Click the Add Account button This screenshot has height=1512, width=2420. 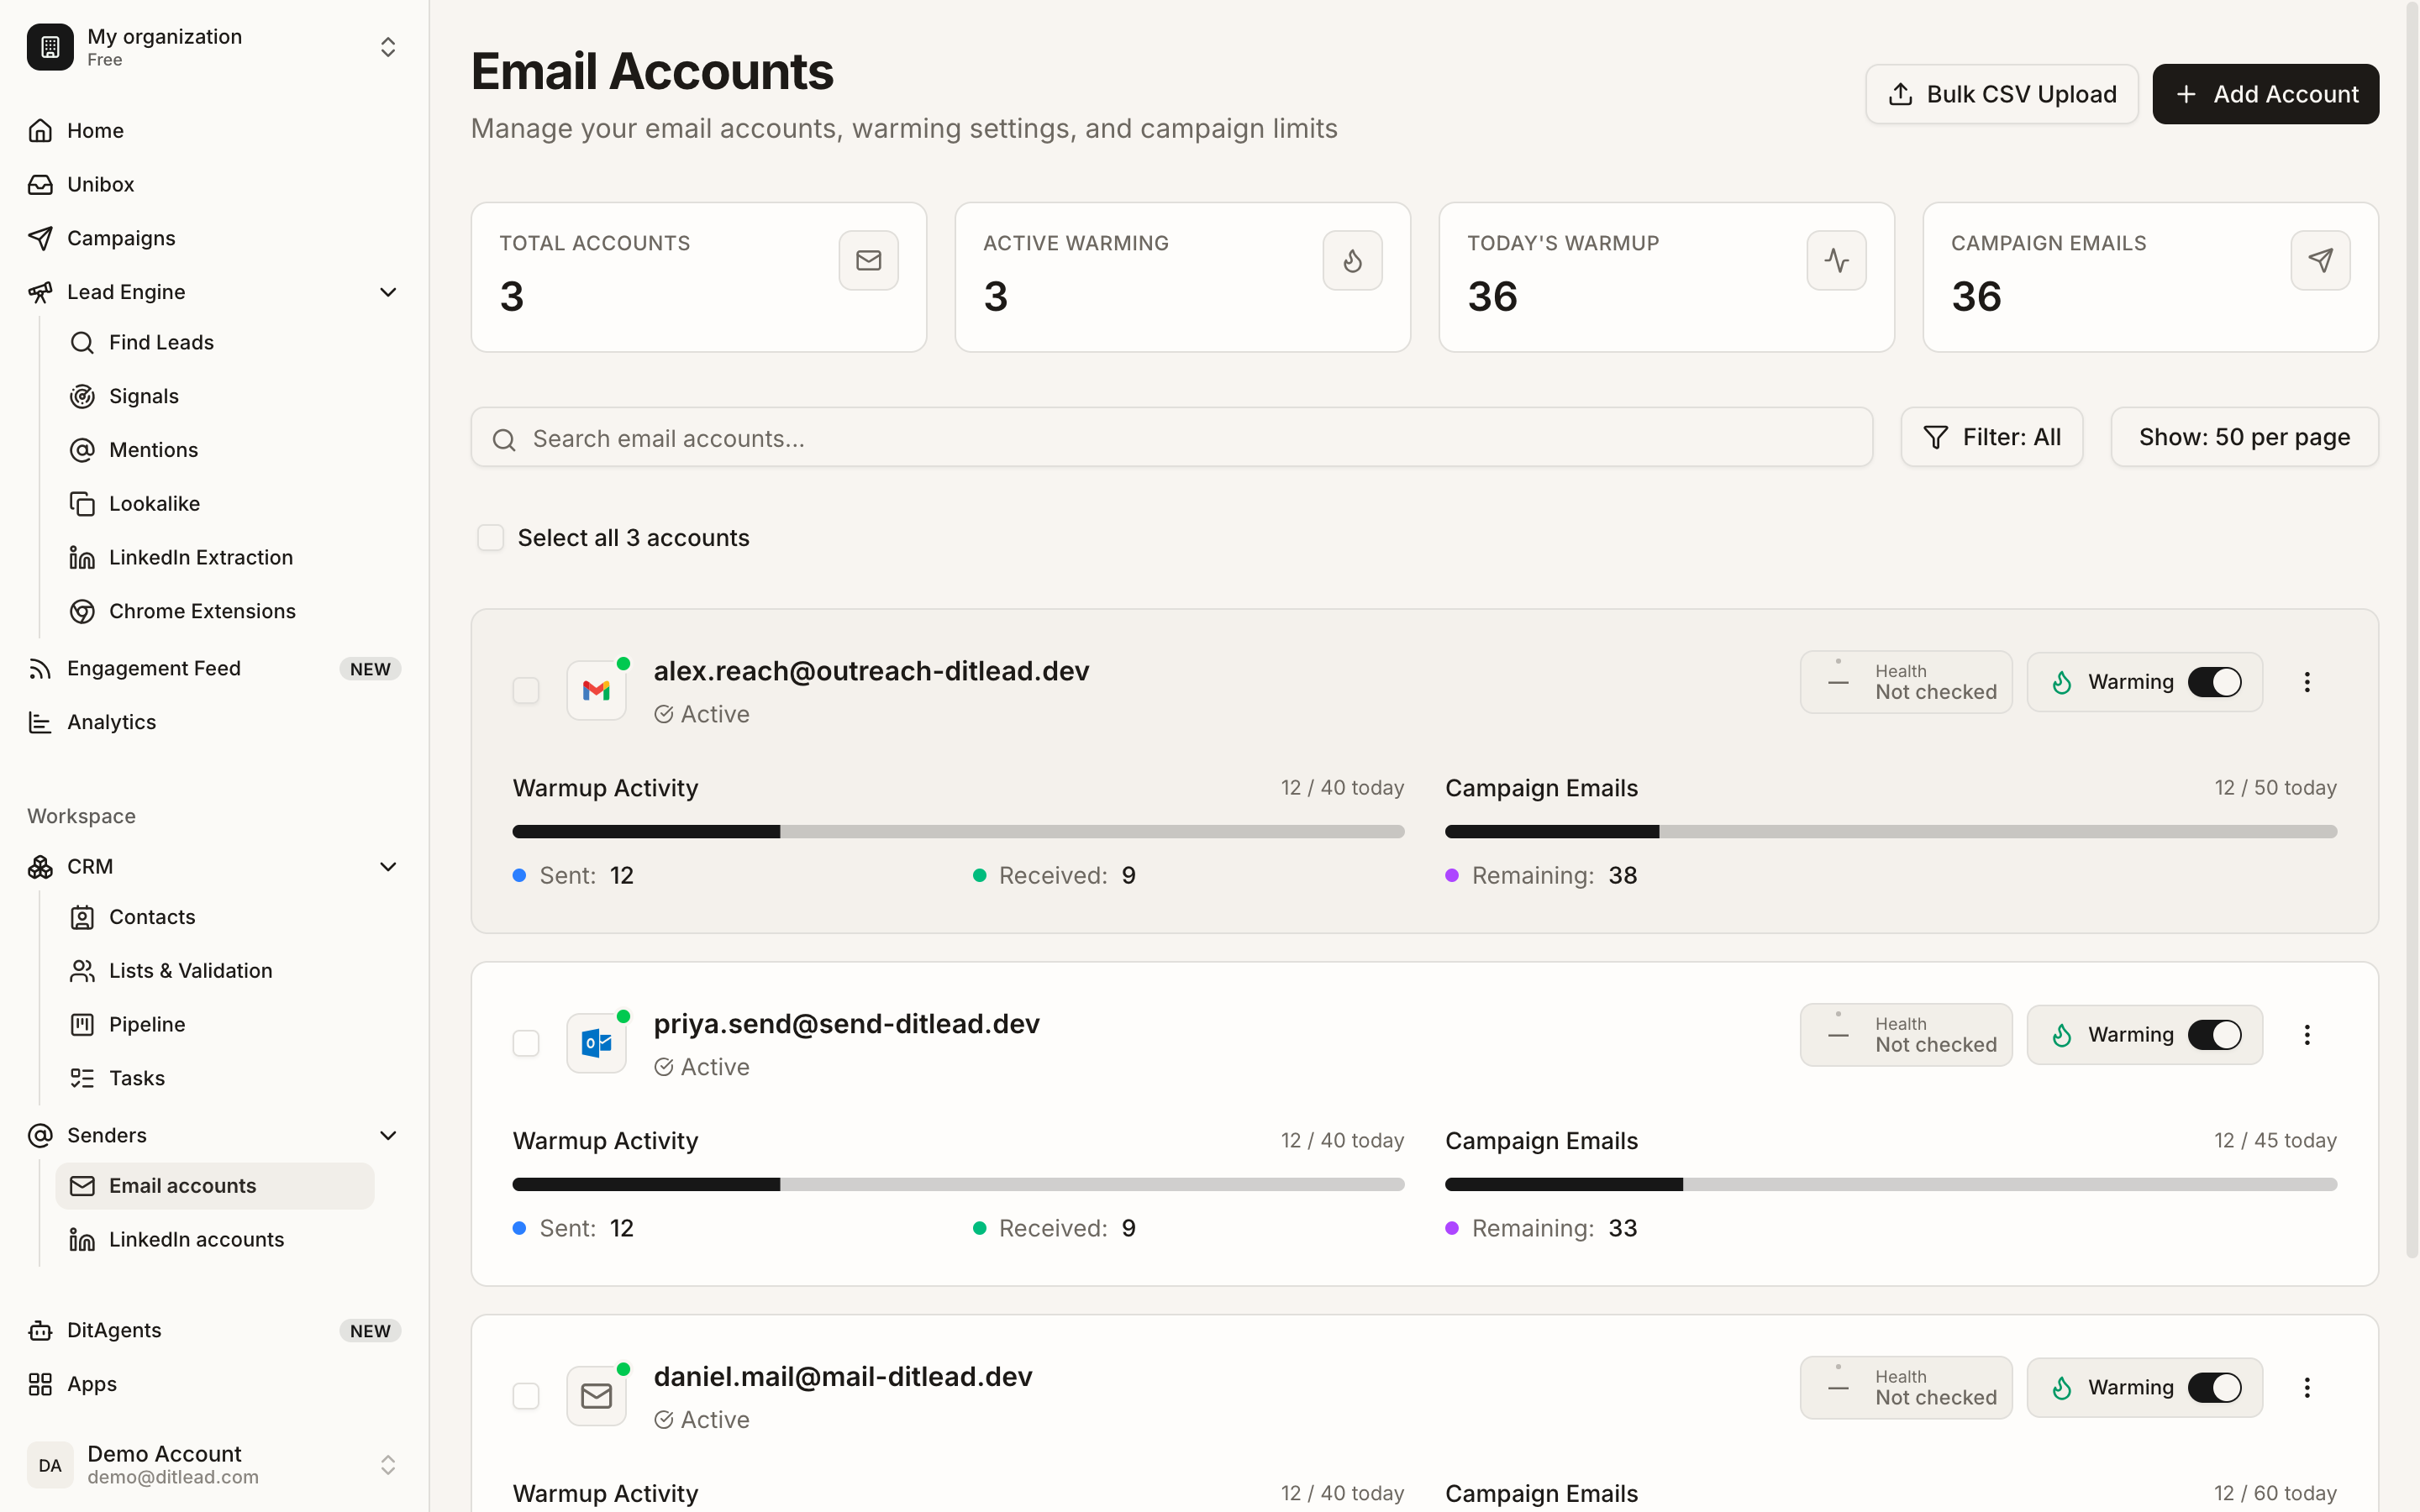[x=2265, y=94]
